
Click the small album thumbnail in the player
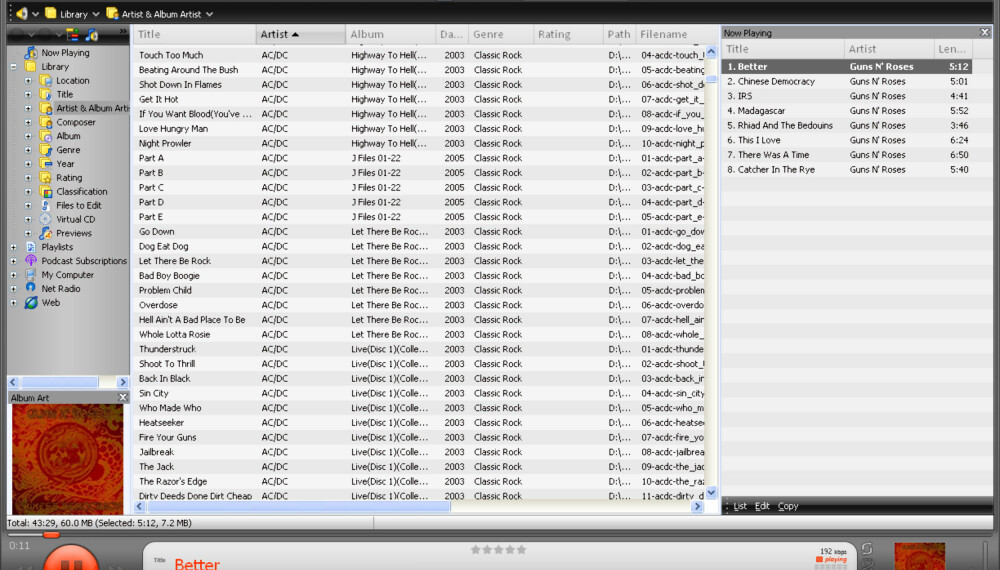click(x=920, y=556)
